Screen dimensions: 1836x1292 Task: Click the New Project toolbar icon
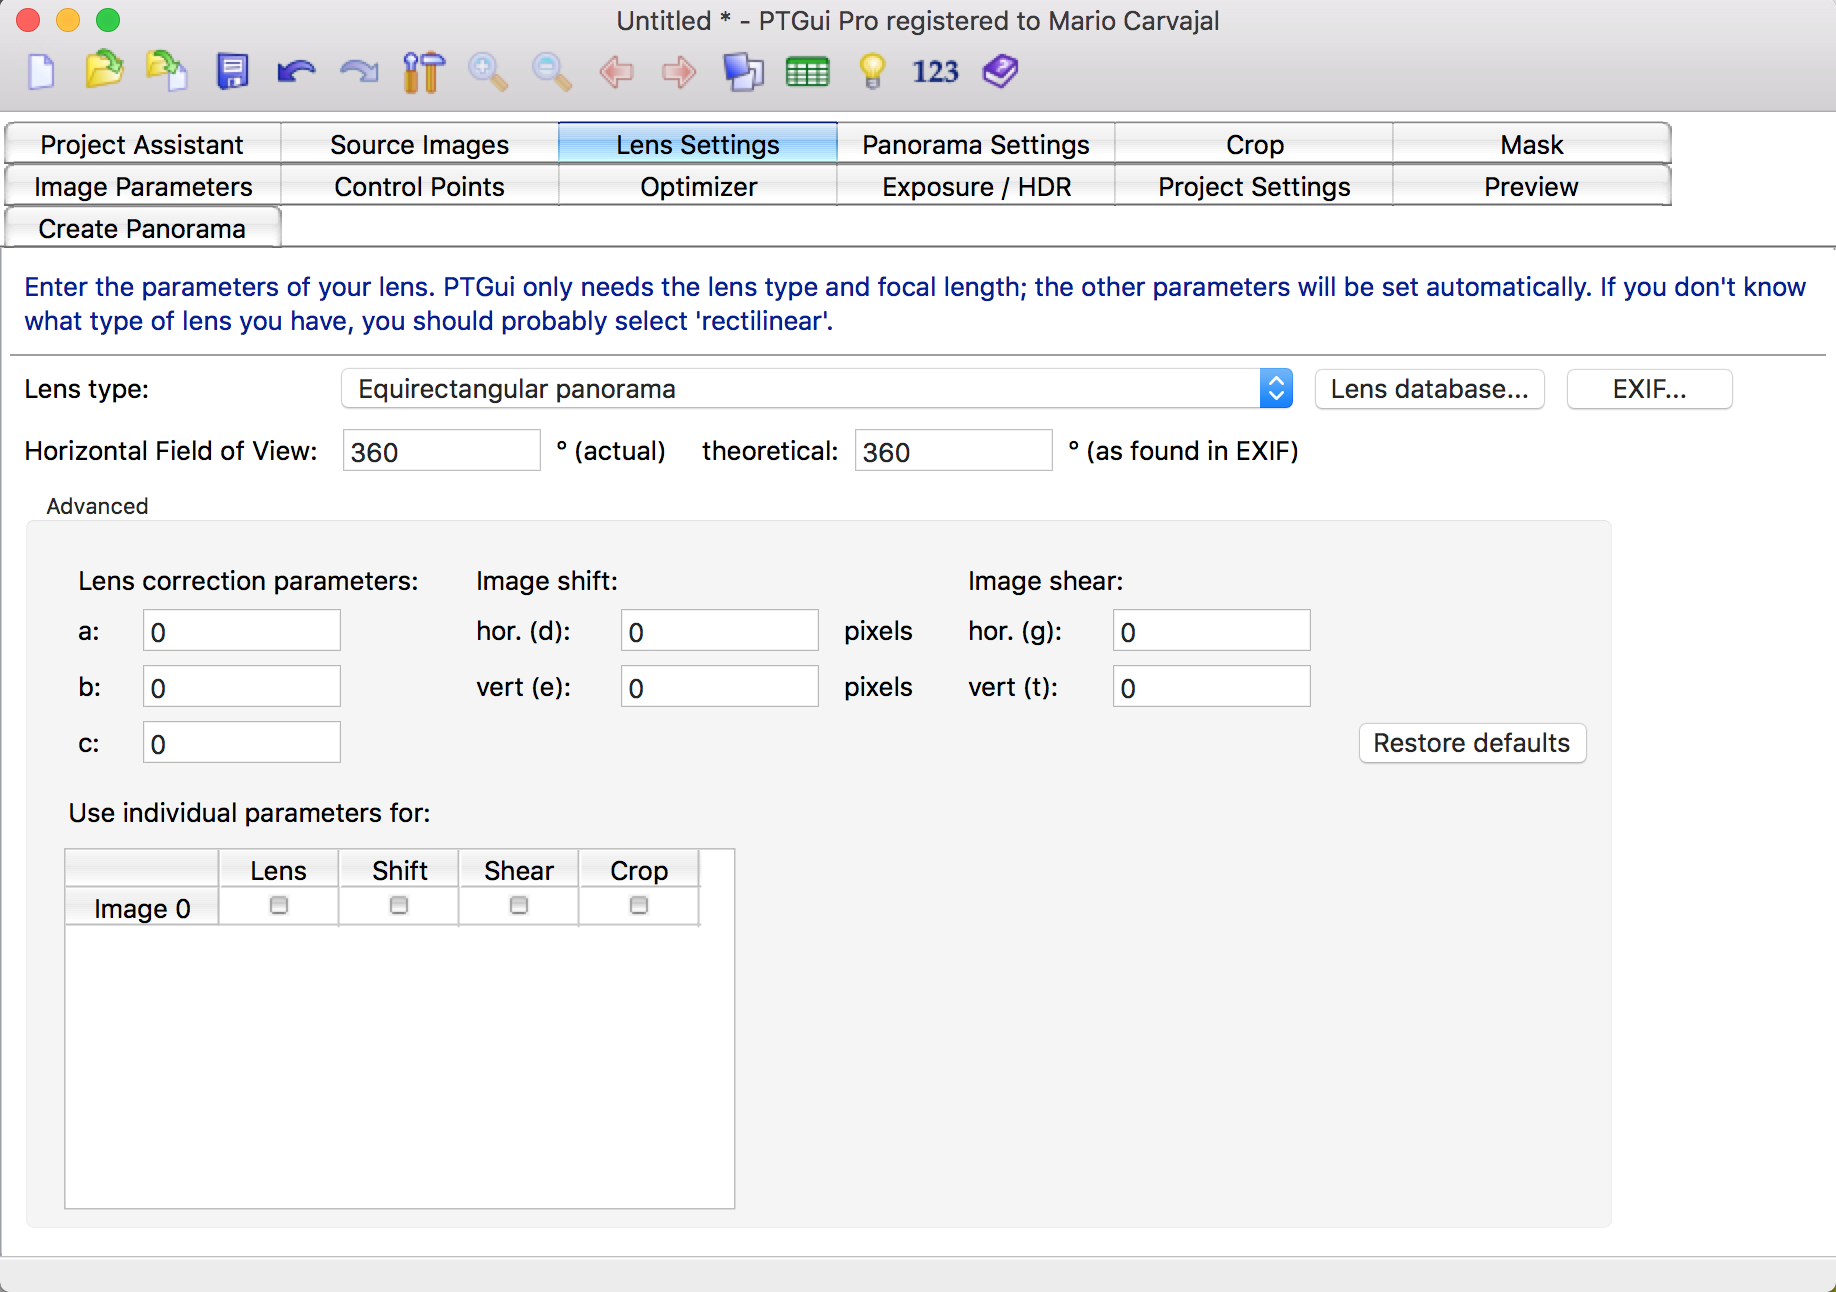pos(41,72)
